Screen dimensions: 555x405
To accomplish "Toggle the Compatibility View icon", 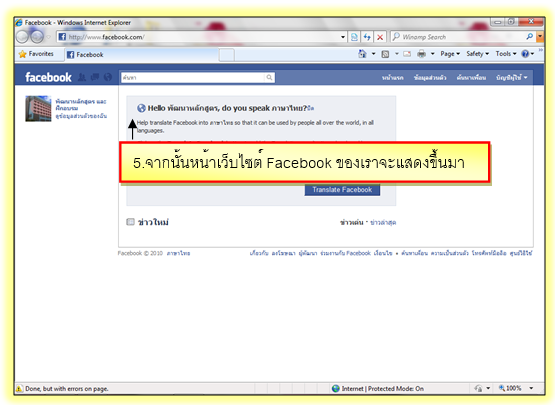I will [x=354, y=37].
